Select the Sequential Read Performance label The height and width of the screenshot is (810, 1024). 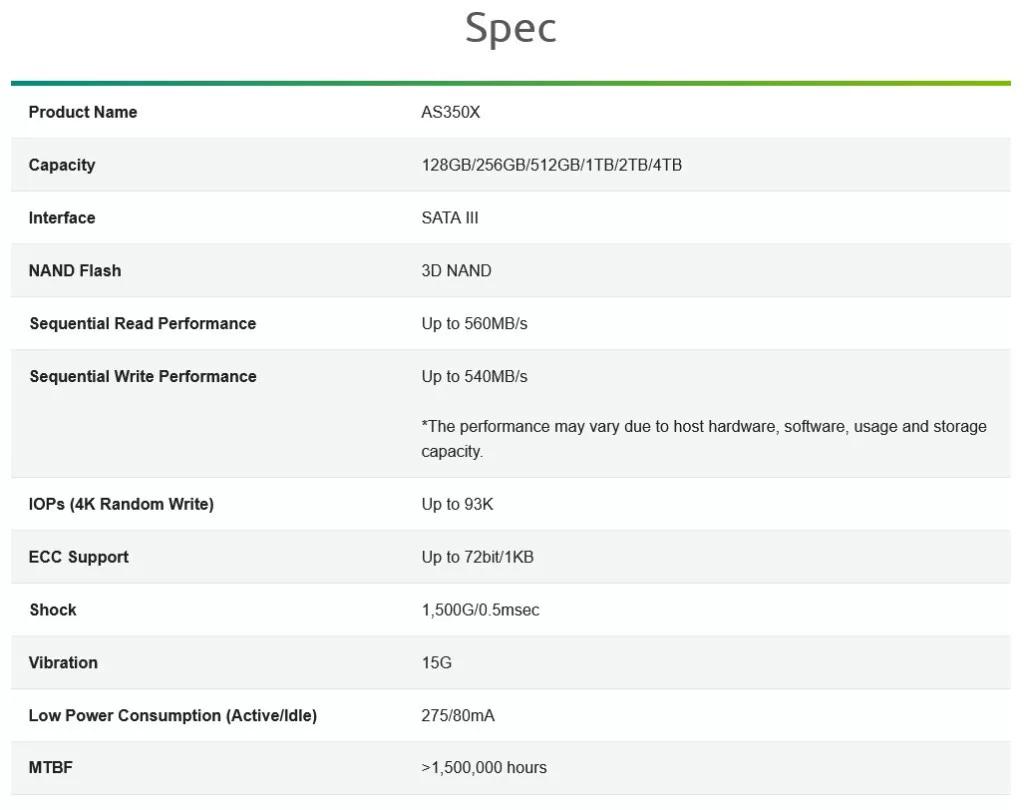pyautogui.click(x=143, y=324)
